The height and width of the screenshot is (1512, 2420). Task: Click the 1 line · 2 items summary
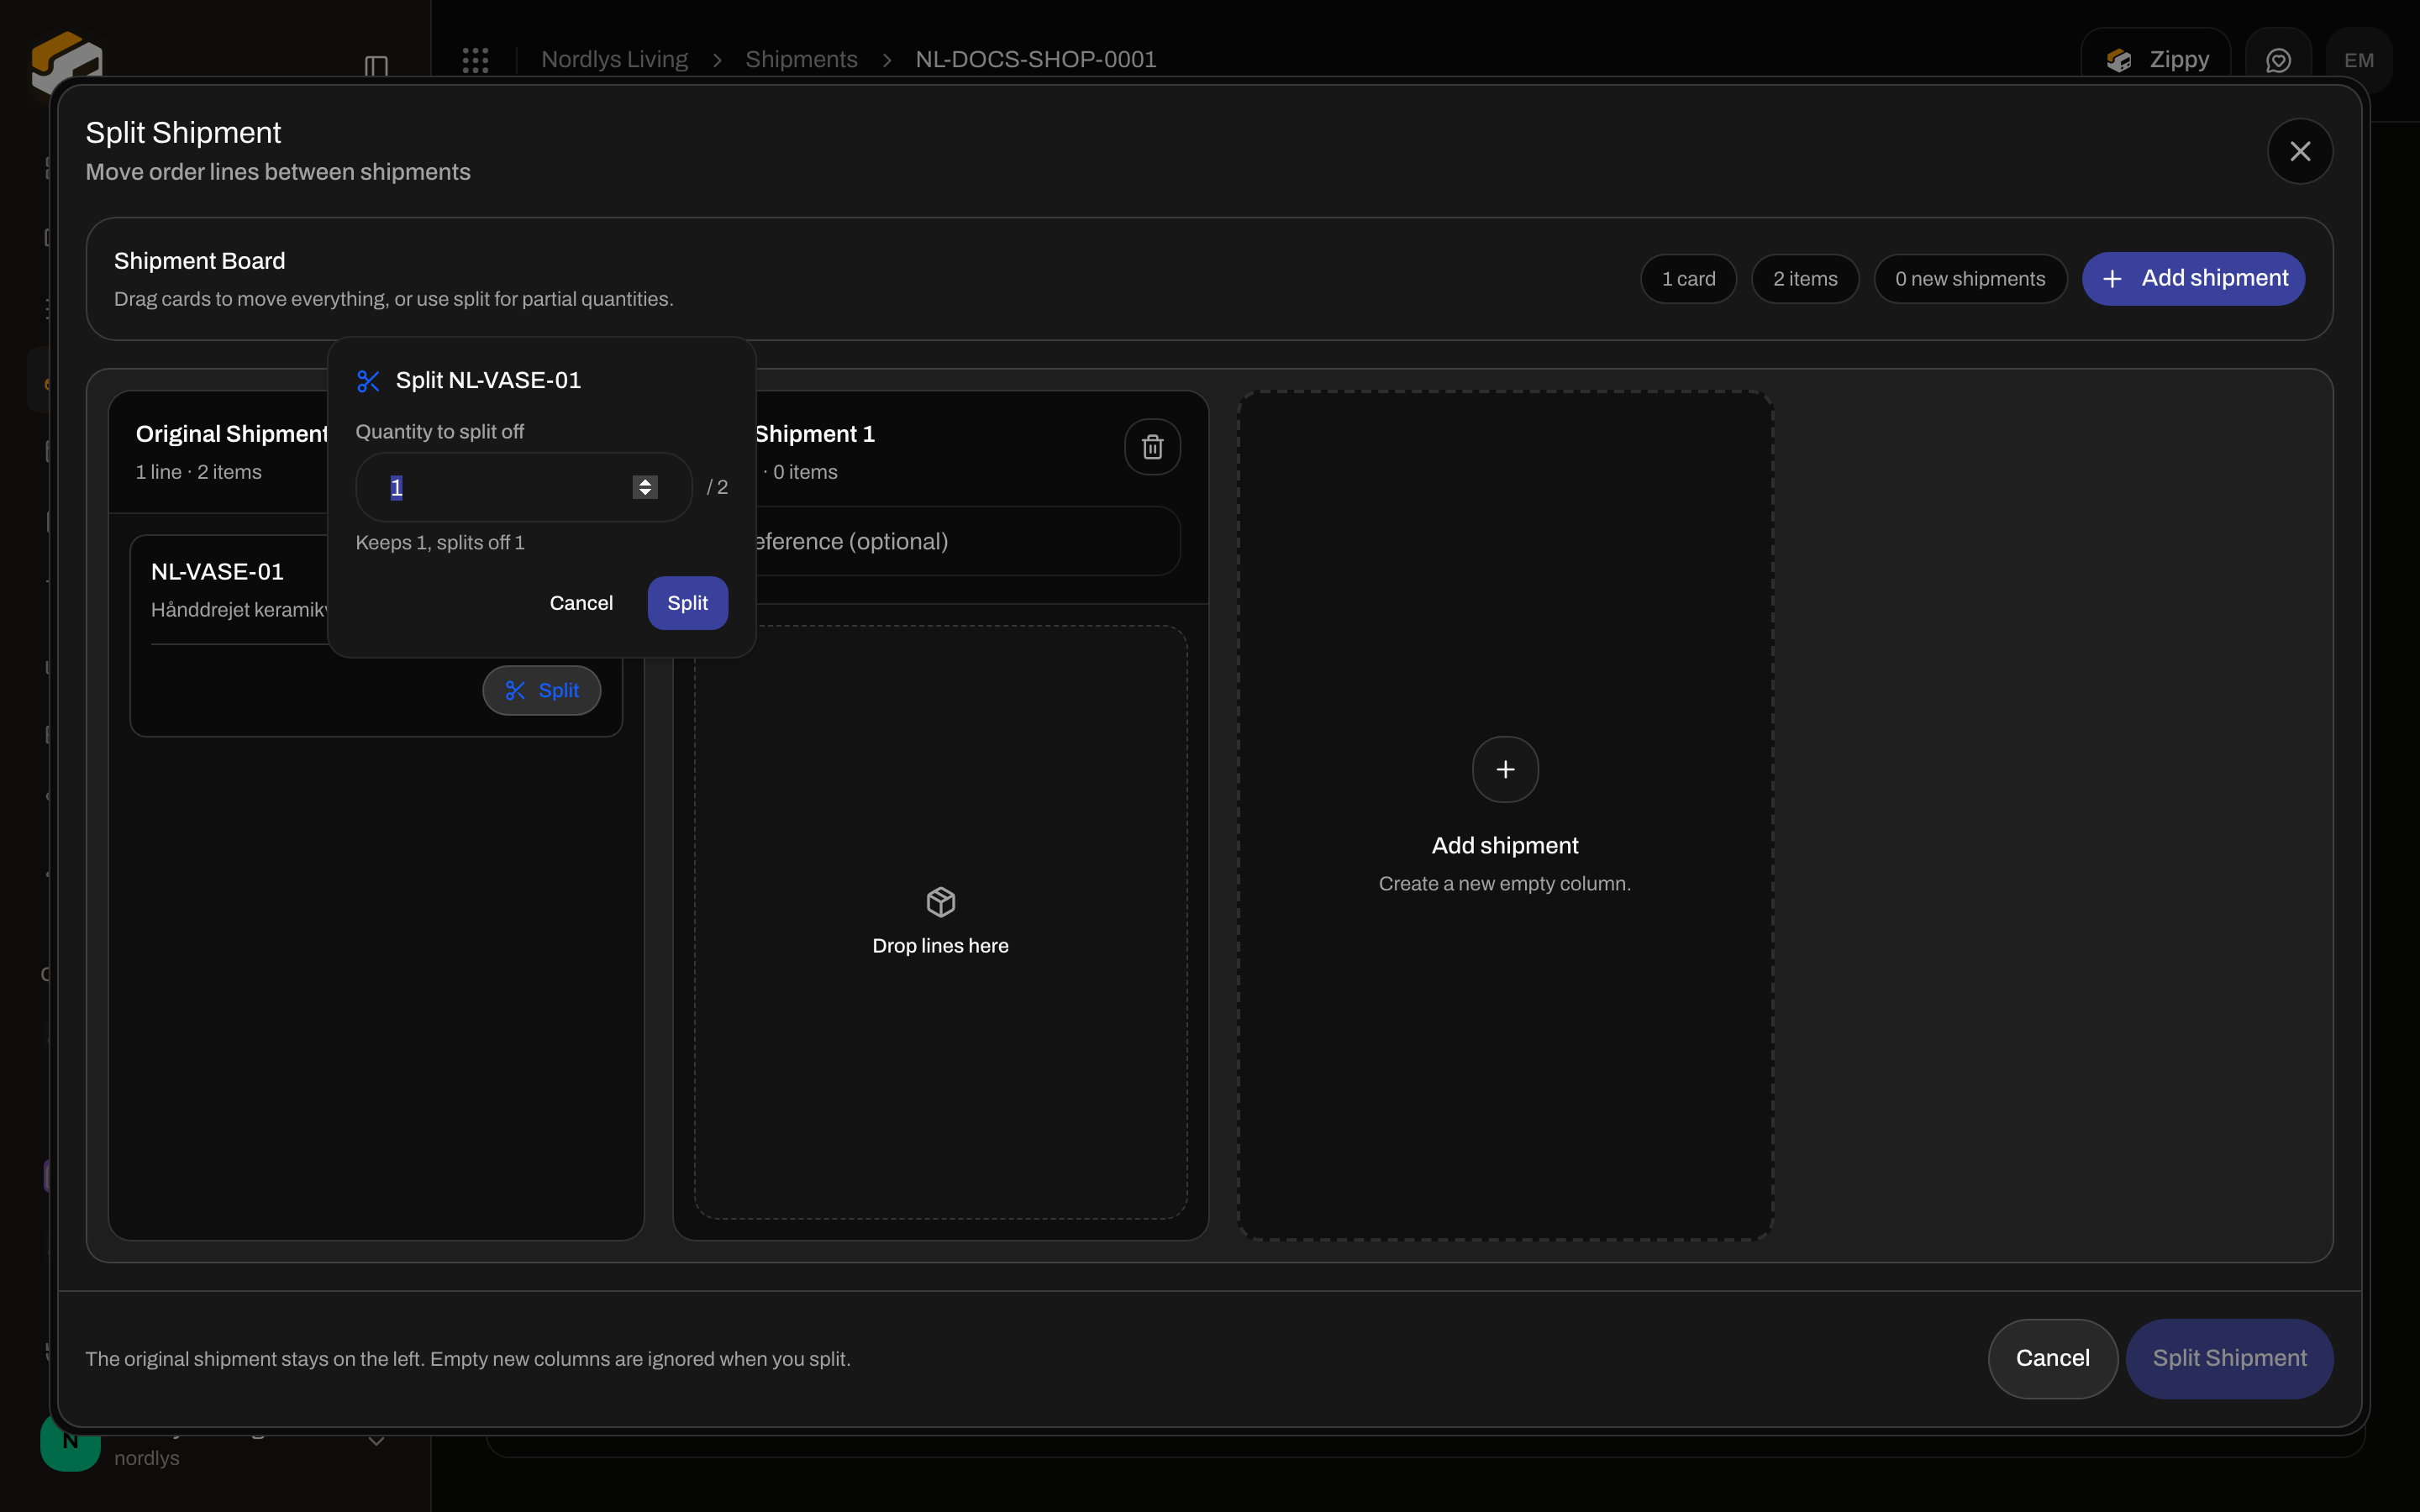199,472
